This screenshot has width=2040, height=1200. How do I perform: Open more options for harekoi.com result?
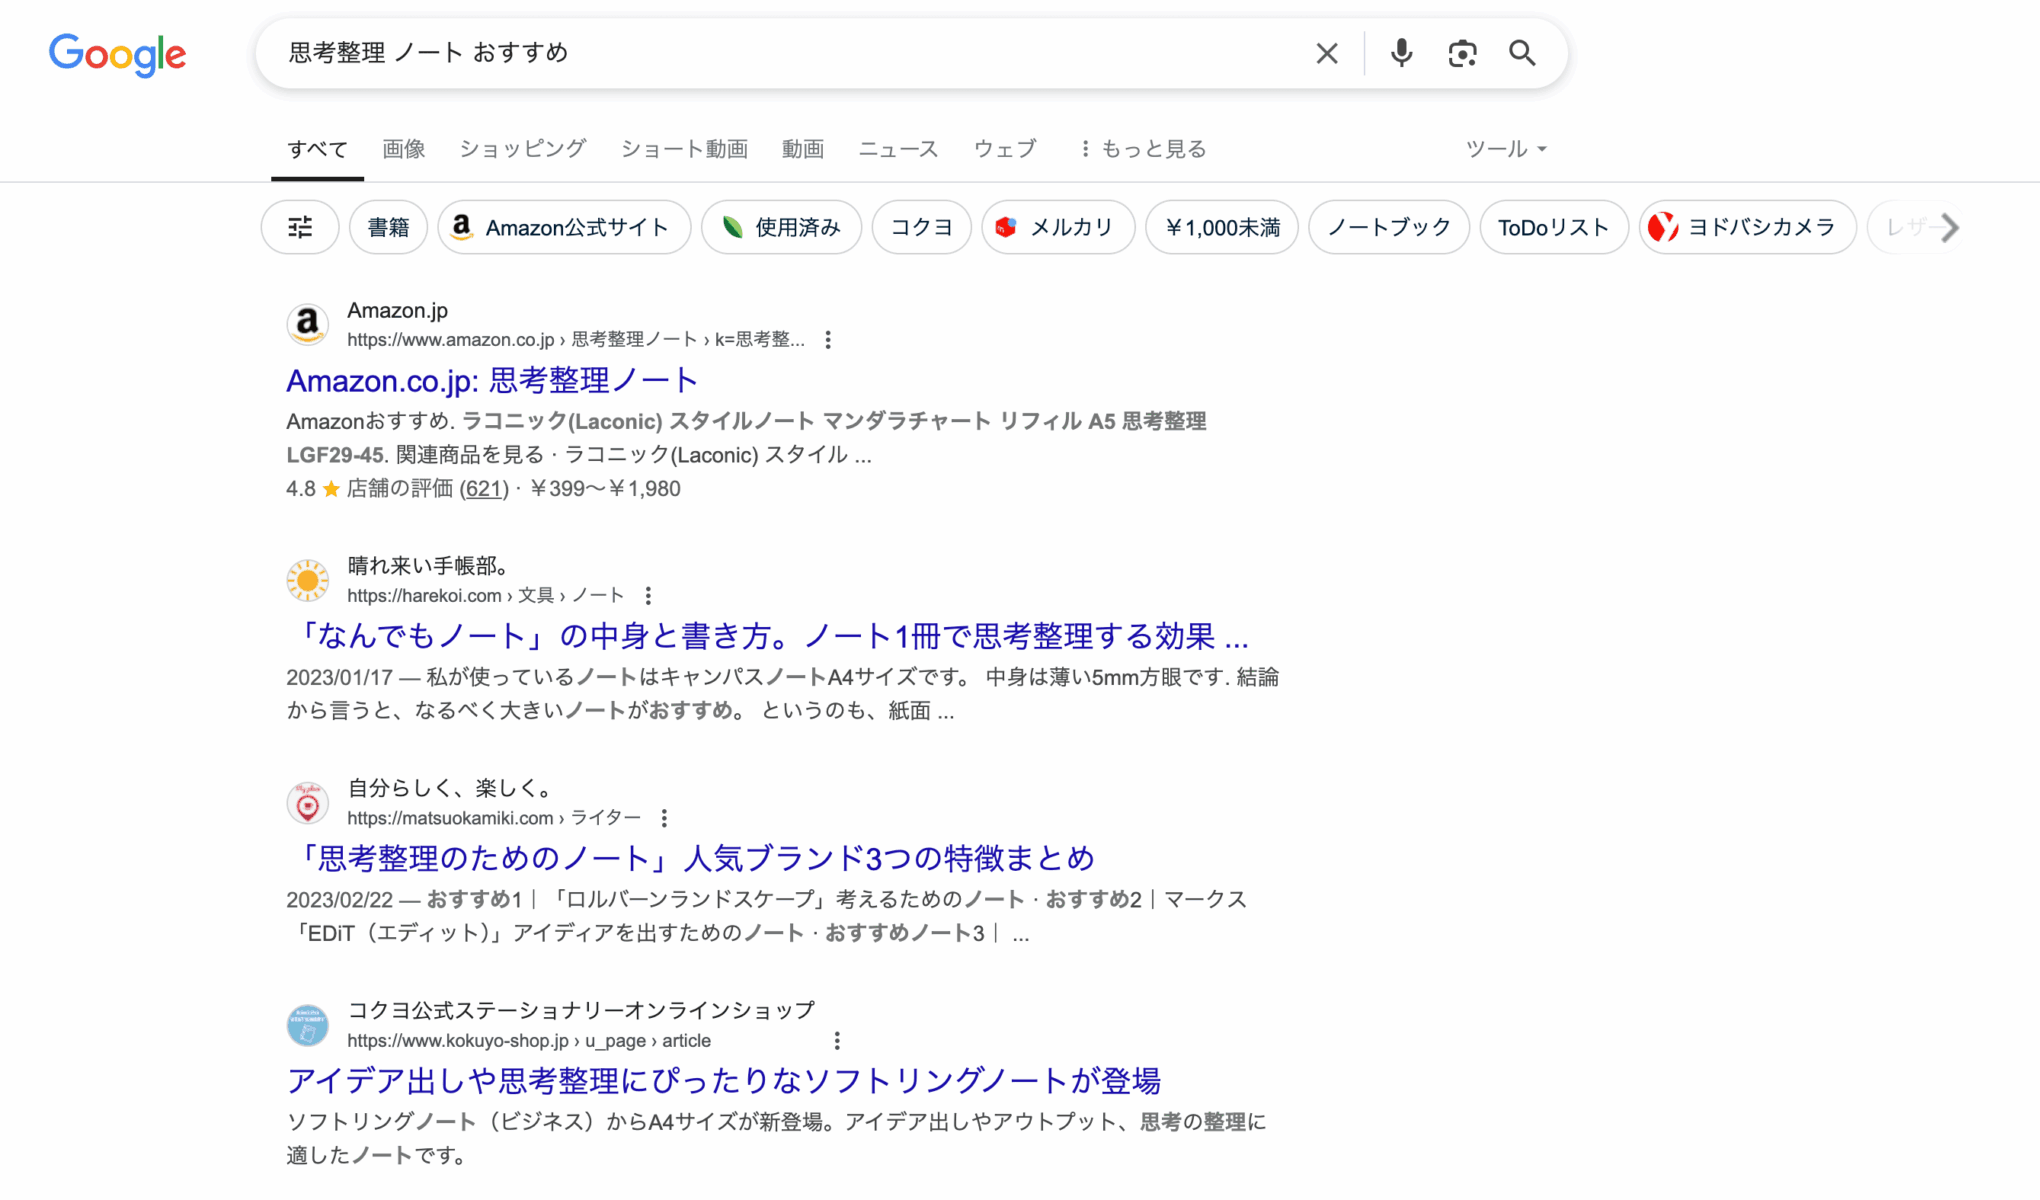(648, 596)
